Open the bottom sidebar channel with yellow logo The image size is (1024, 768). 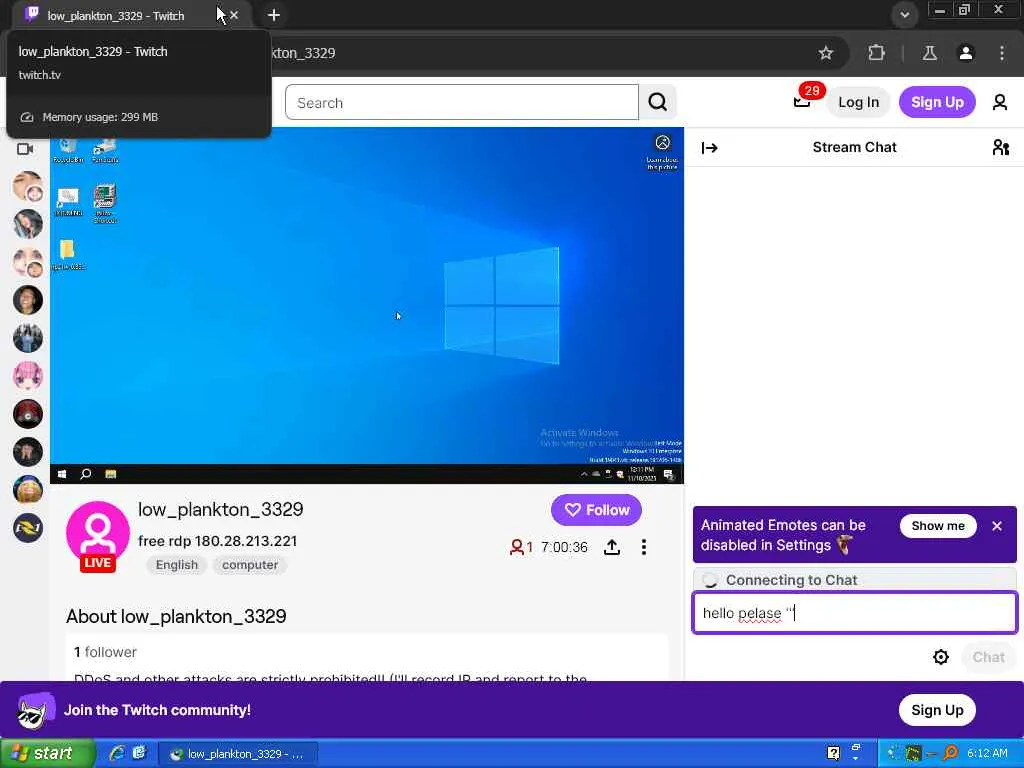(27, 528)
